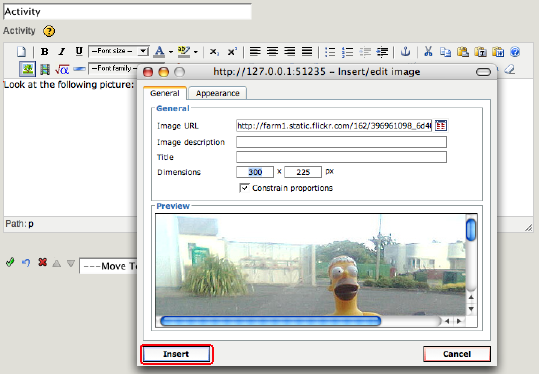Viewport: 539px width, 374px height.
Task: Click the preview scroll up arrow
Action: coord(471,297)
